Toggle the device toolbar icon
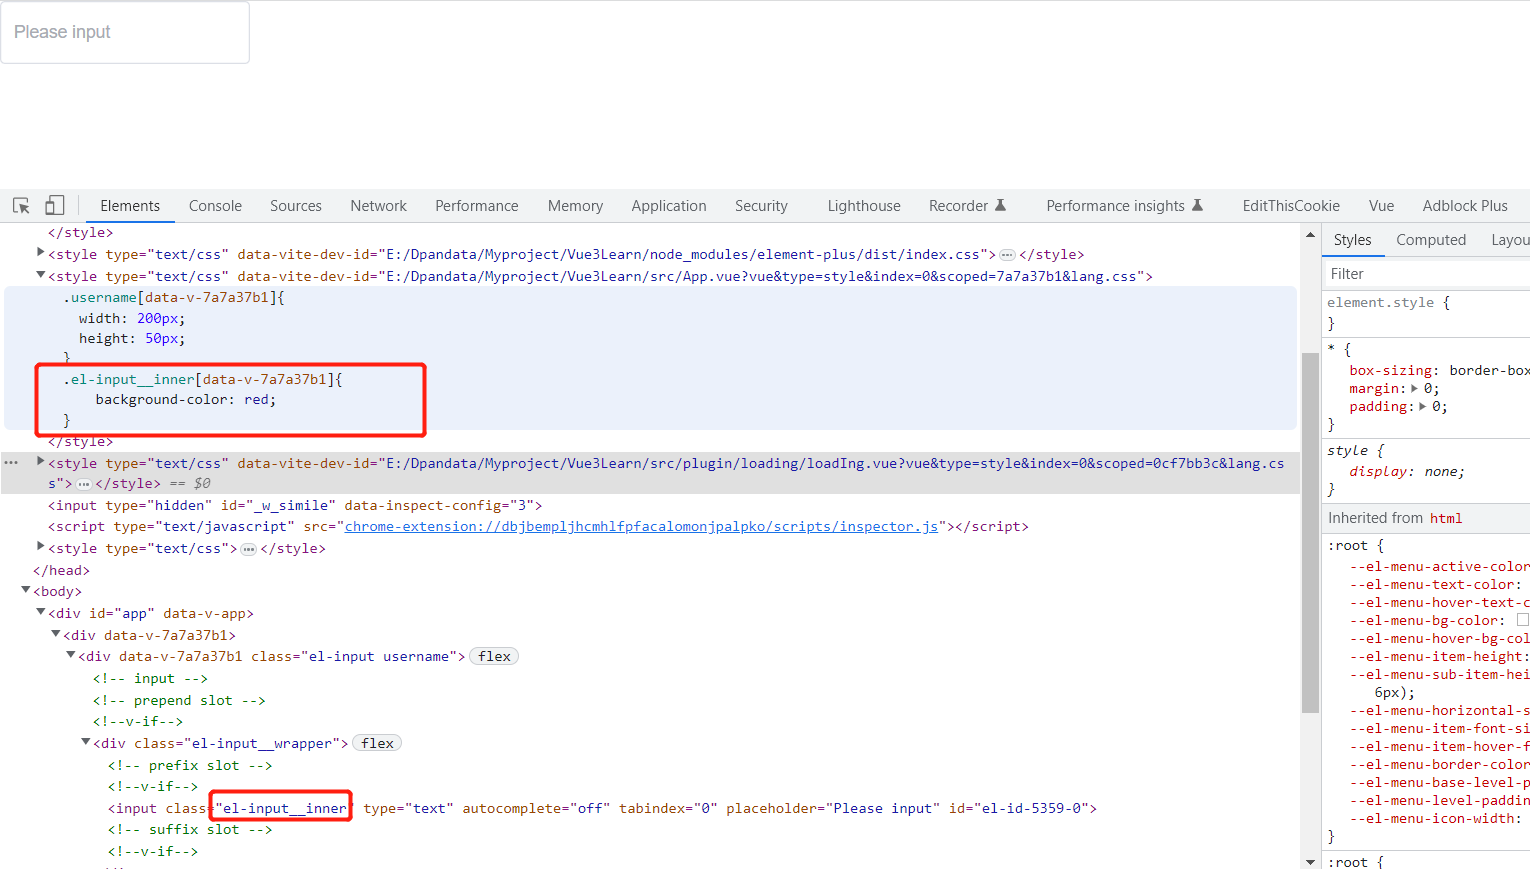This screenshot has height=869, width=1530. click(x=55, y=205)
